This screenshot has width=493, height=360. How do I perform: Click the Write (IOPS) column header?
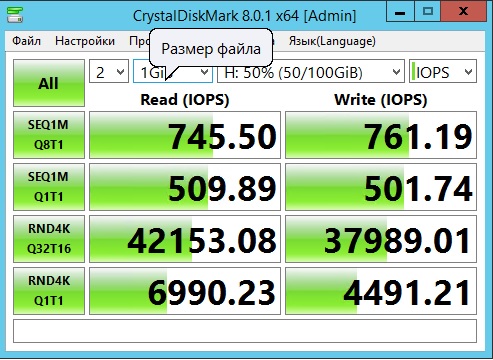(x=381, y=100)
